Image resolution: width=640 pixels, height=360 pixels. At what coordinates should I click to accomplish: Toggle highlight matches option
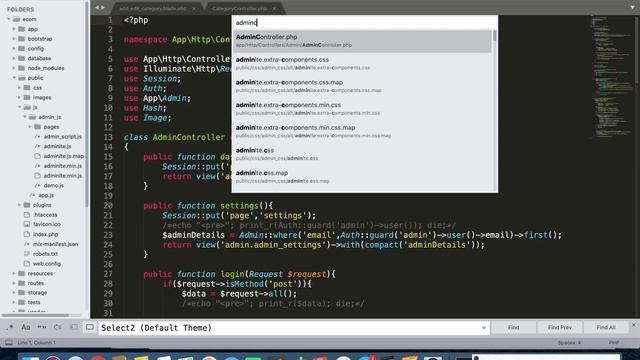coord(90,327)
